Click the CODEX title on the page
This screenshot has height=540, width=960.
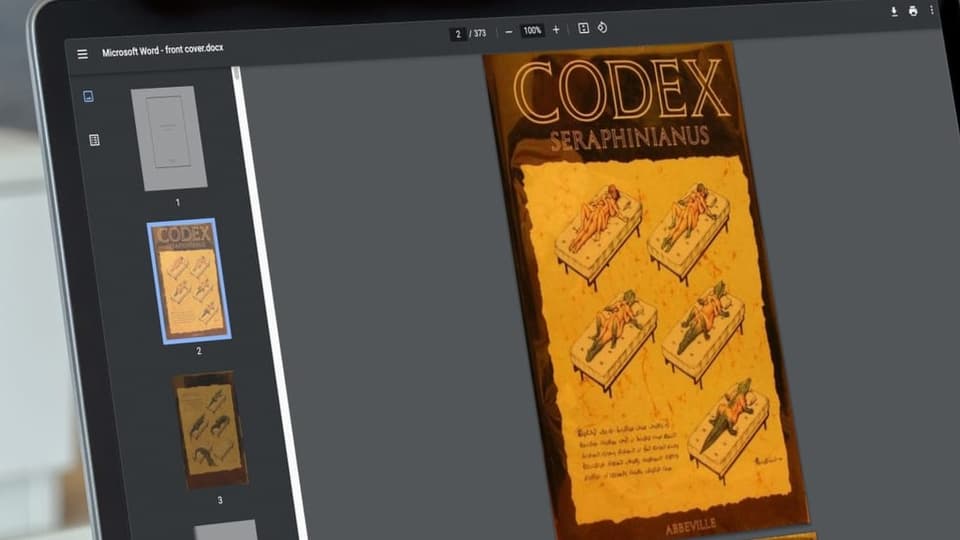621,91
